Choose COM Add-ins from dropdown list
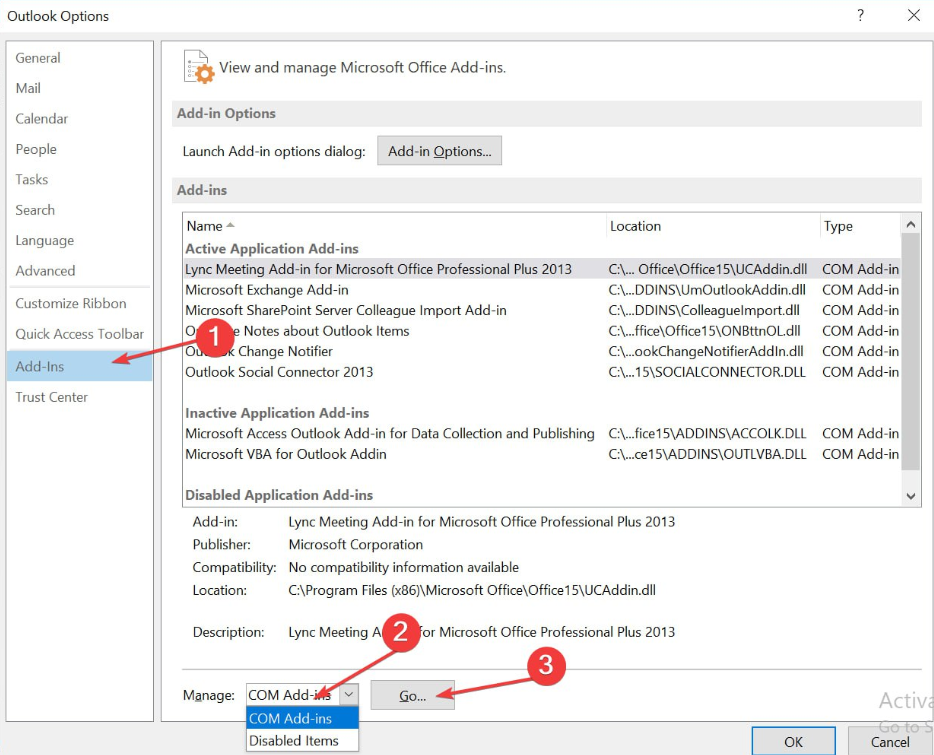Screen dimensions: 934x755 pyautogui.click(x=303, y=718)
